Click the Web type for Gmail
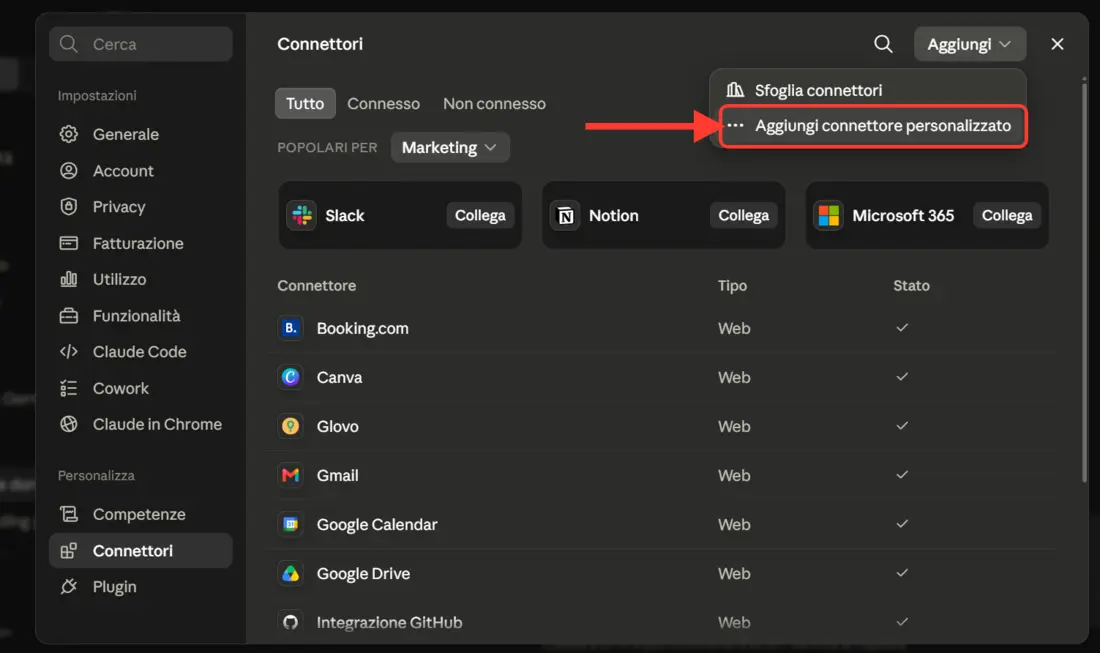 click(734, 476)
